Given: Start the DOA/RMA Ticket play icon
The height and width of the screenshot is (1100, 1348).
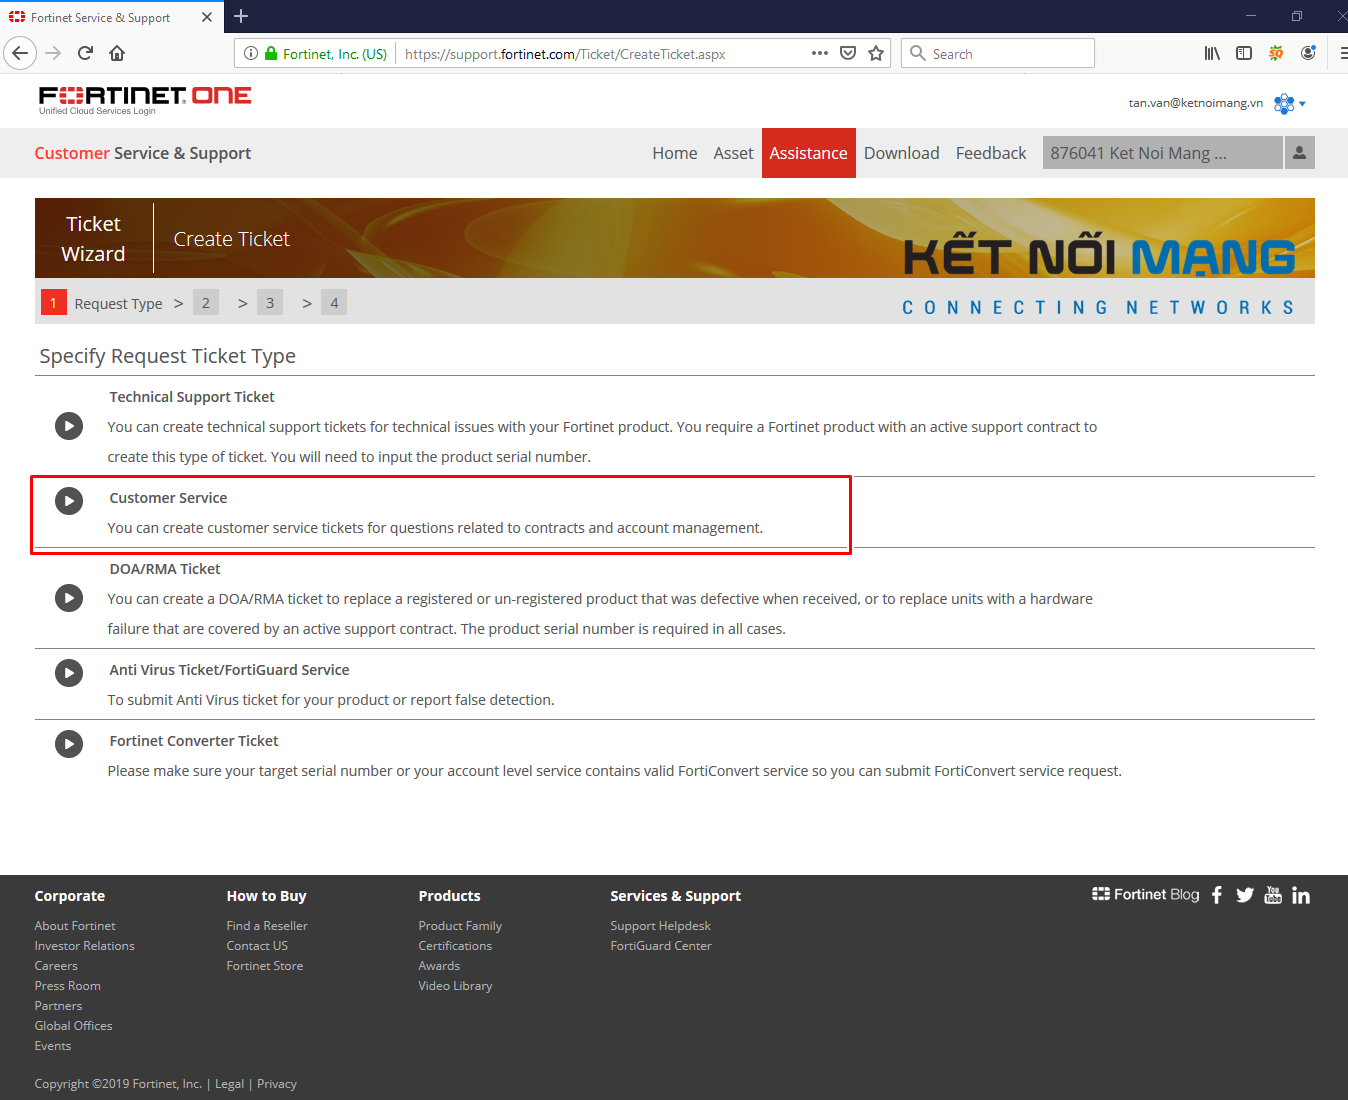Looking at the screenshot, I should click(x=69, y=598).
